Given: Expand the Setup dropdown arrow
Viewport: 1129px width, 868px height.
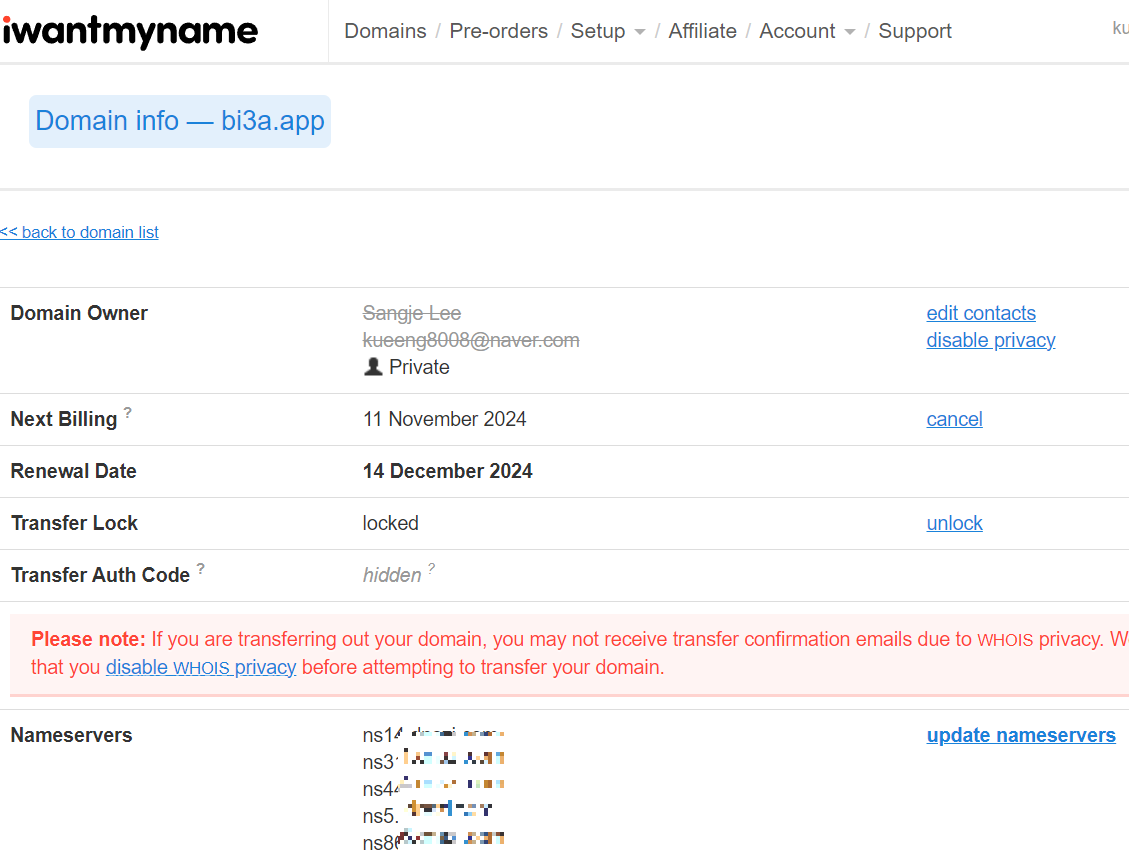Looking at the screenshot, I should pyautogui.click(x=639, y=32).
